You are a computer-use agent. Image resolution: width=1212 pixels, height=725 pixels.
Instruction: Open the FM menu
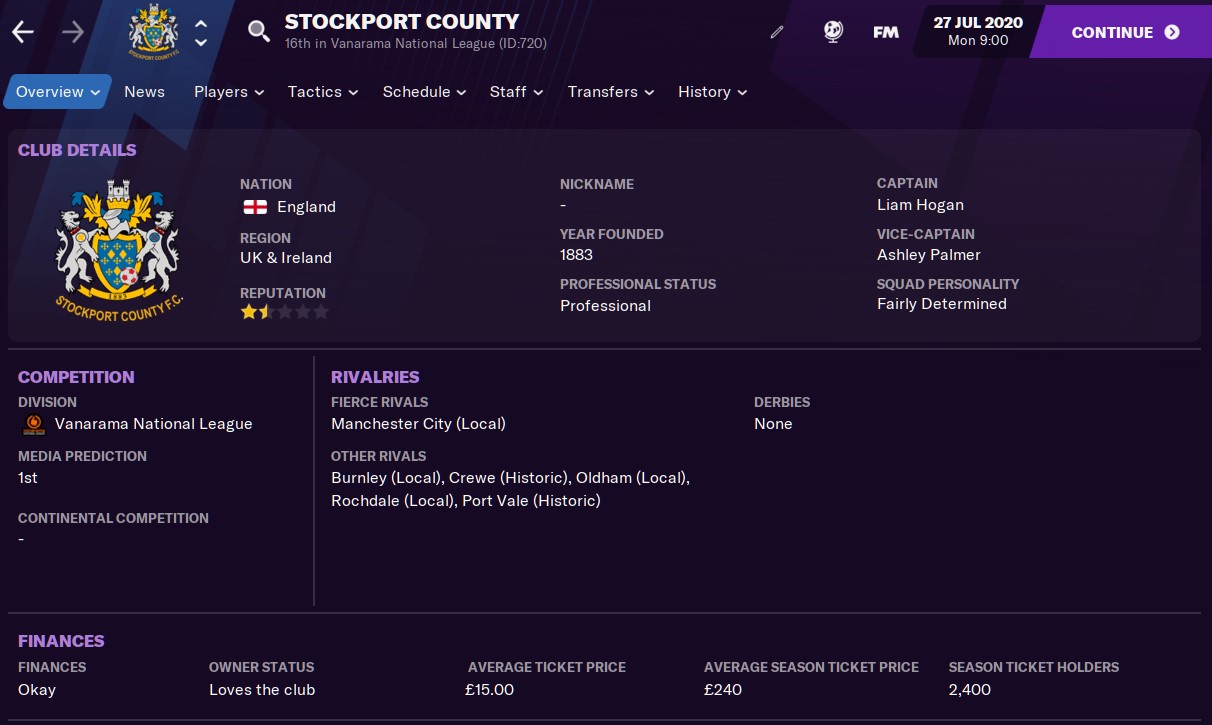point(885,32)
